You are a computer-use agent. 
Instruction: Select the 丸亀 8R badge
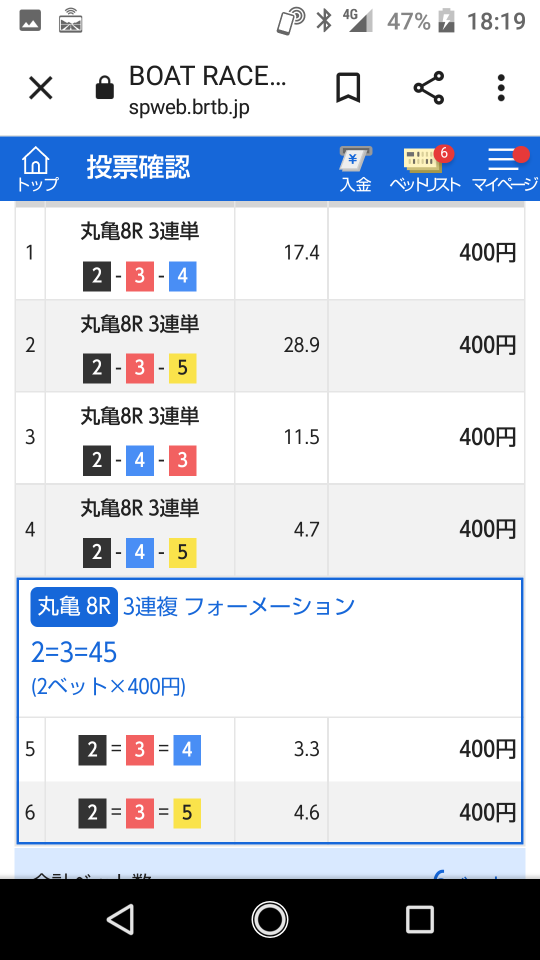point(74,607)
